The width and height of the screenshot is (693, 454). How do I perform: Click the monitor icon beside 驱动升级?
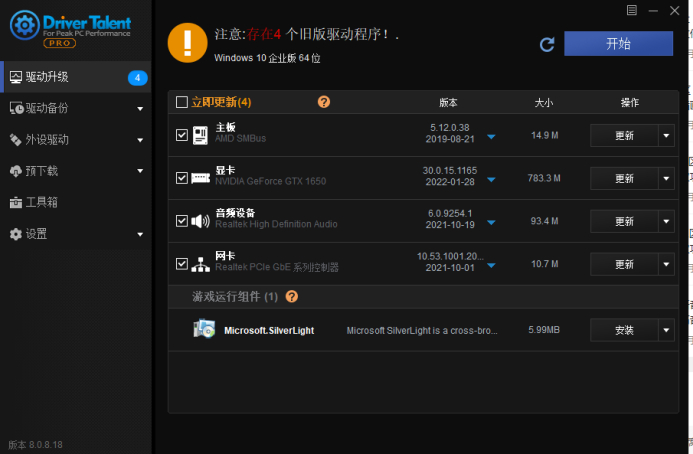(16, 77)
